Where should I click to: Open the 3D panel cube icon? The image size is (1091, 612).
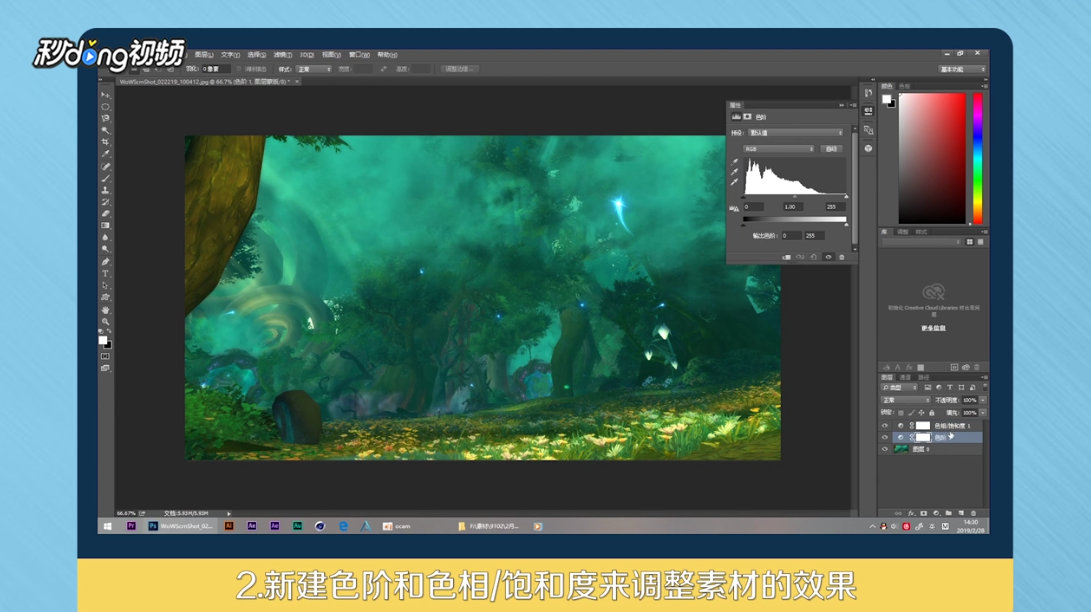[x=868, y=148]
